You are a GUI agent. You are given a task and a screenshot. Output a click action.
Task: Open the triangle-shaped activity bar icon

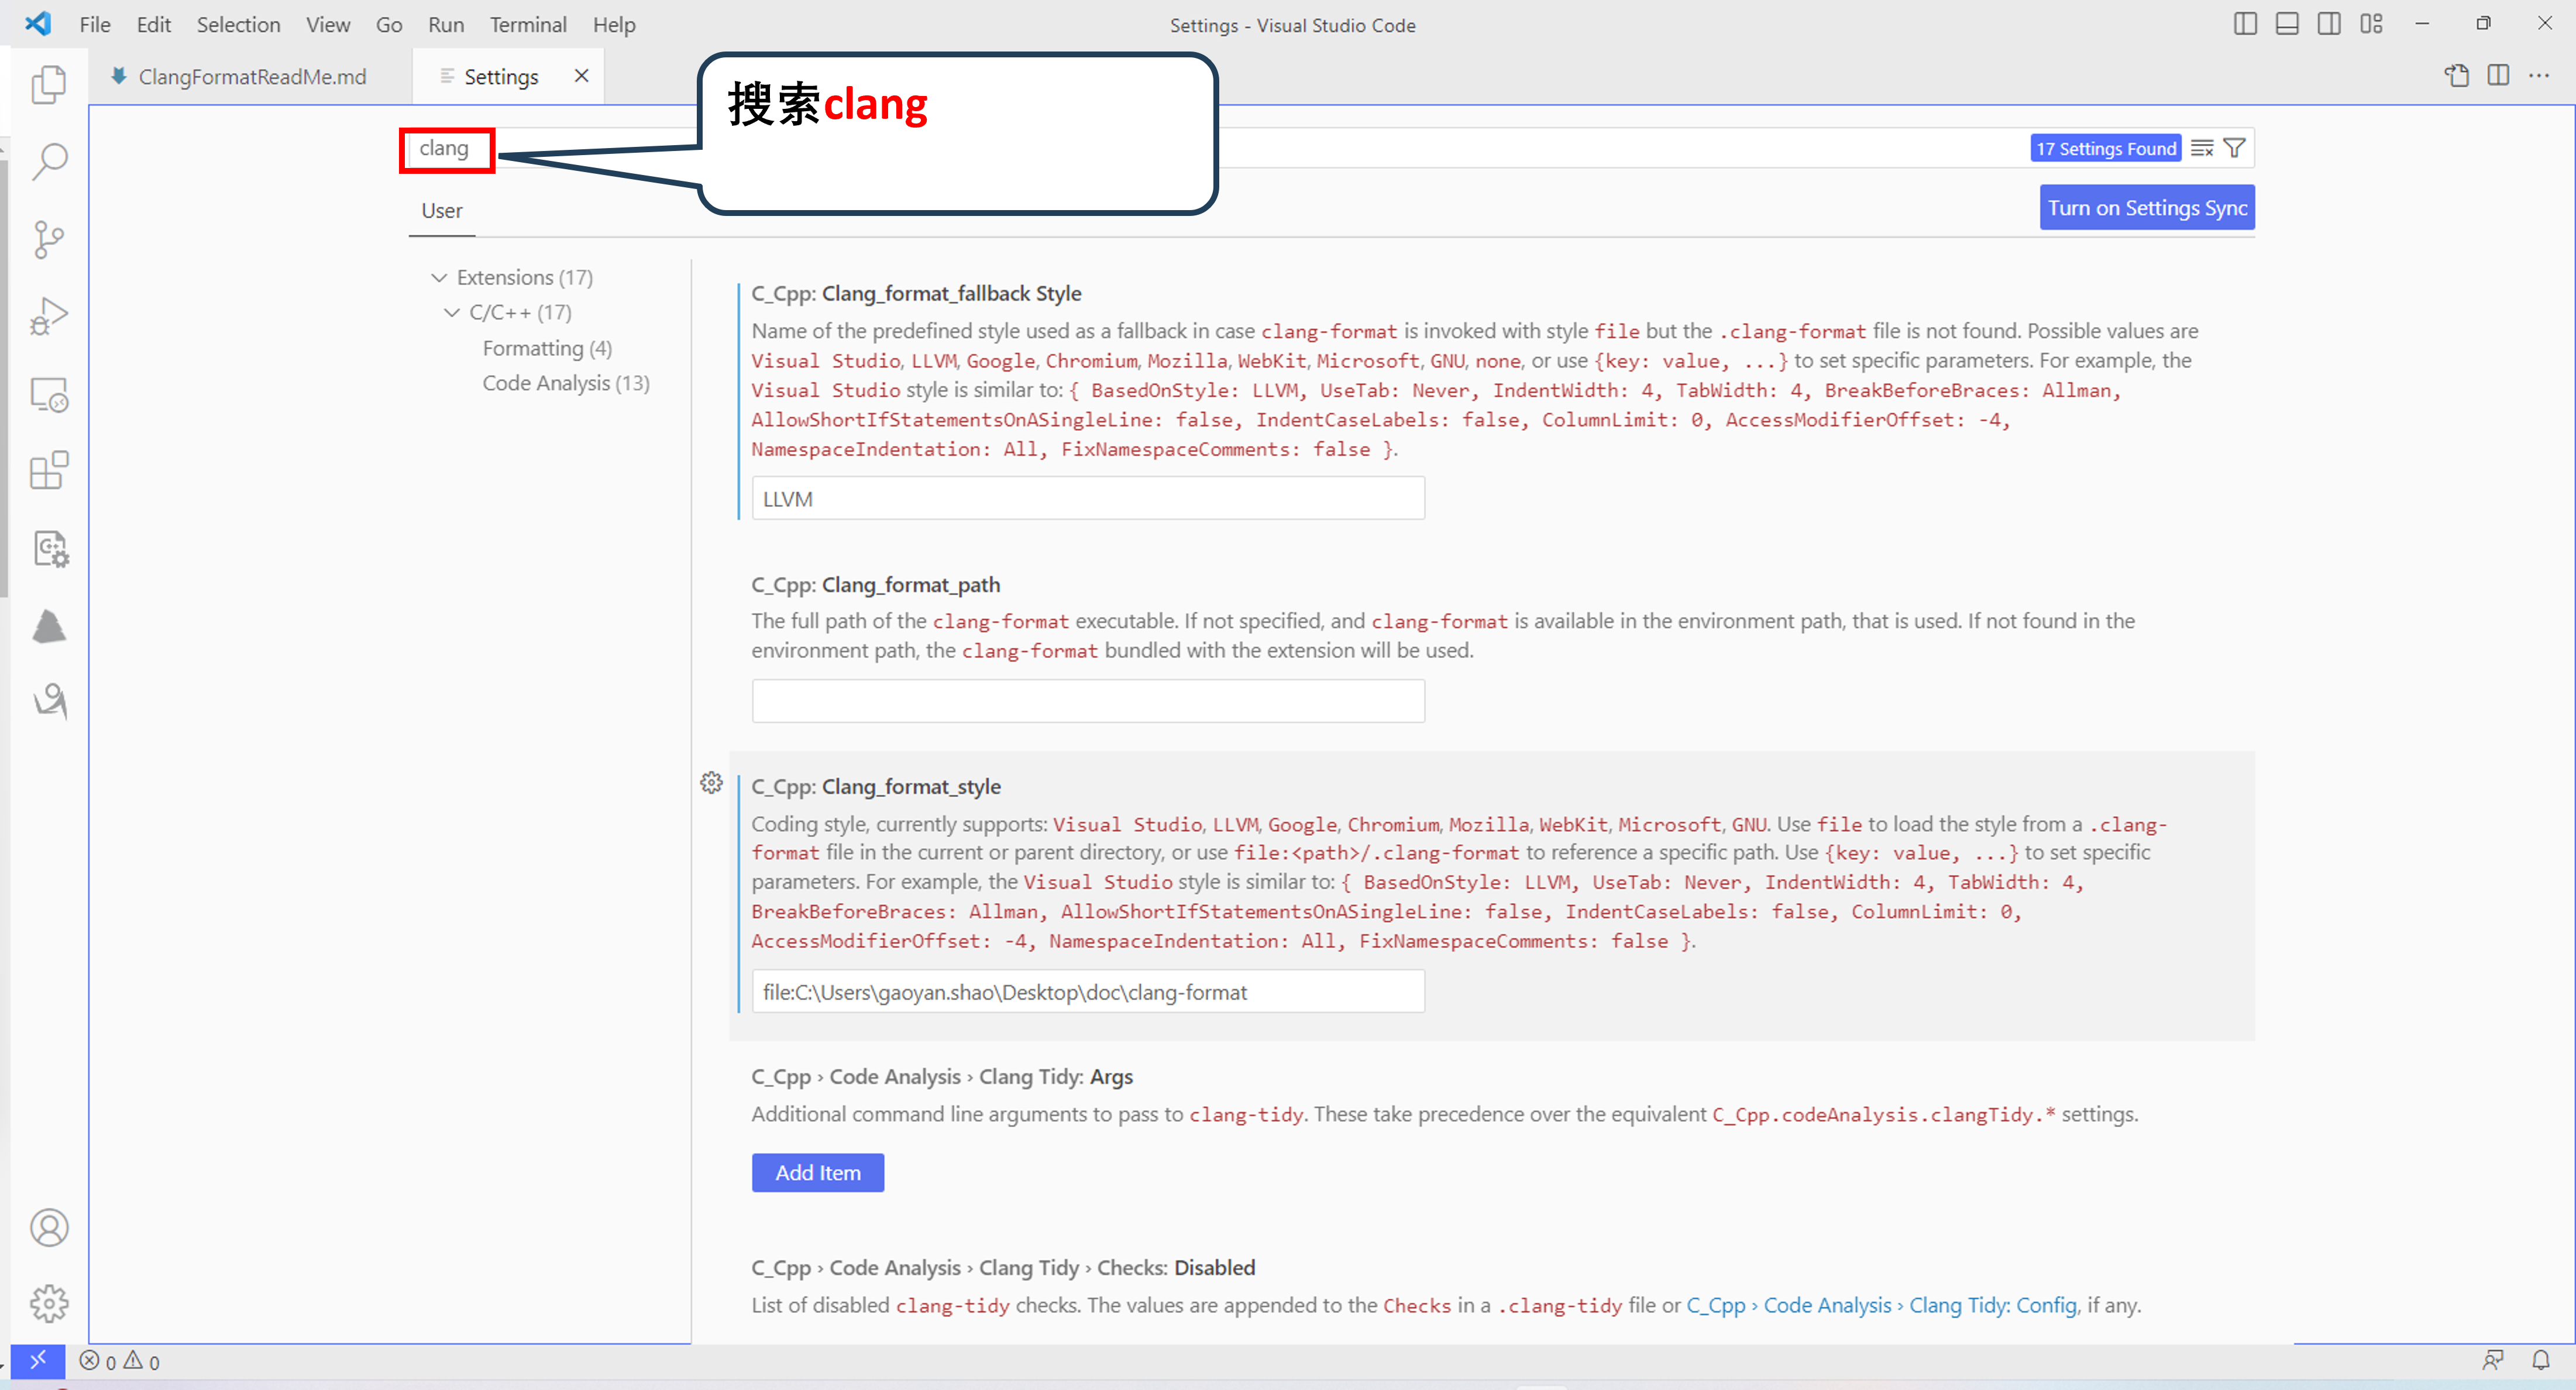click(x=49, y=626)
